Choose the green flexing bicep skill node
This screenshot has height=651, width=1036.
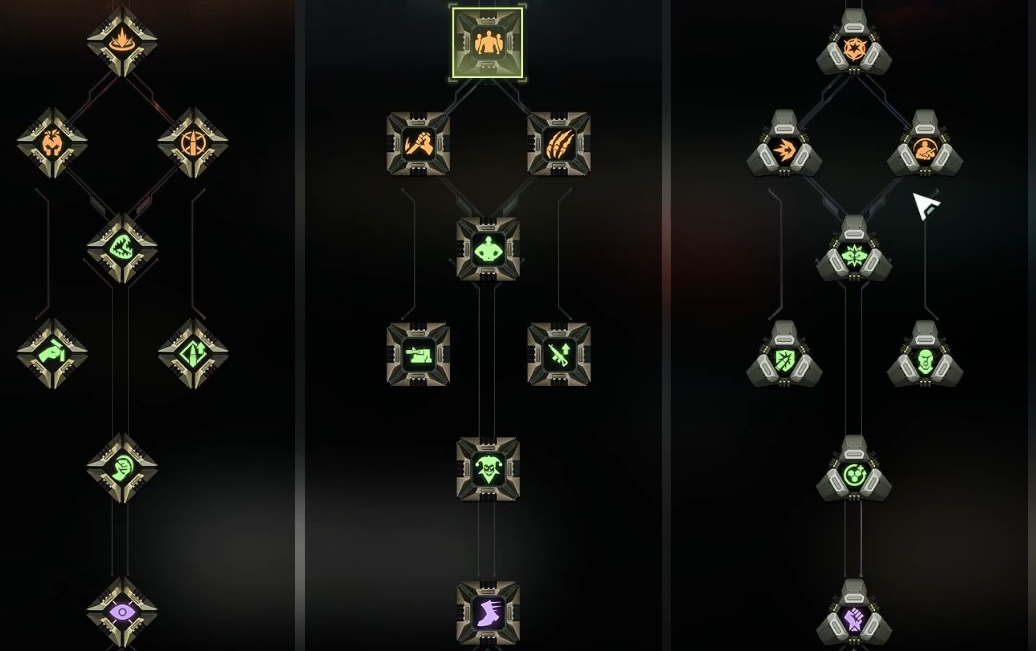click(122, 468)
